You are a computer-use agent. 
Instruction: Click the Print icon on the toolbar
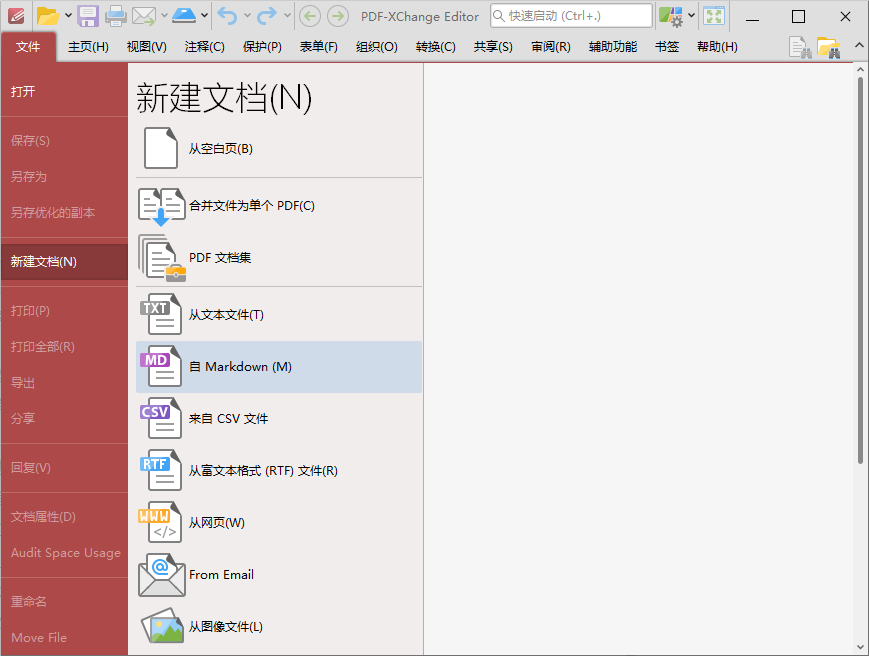click(x=116, y=16)
